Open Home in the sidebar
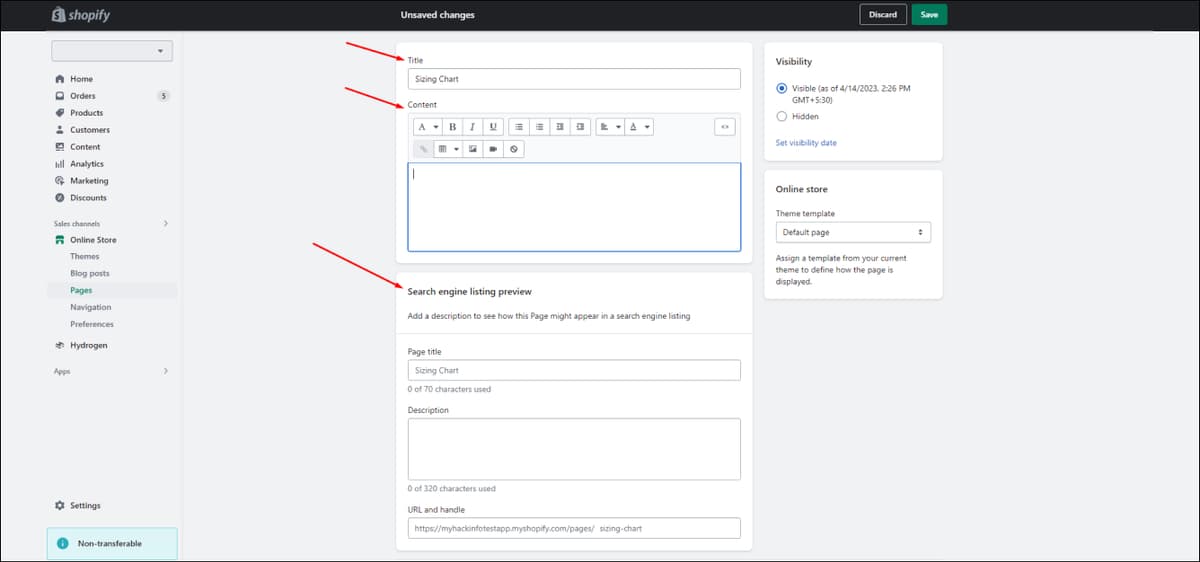This screenshot has height=562, width=1200. (x=81, y=79)
